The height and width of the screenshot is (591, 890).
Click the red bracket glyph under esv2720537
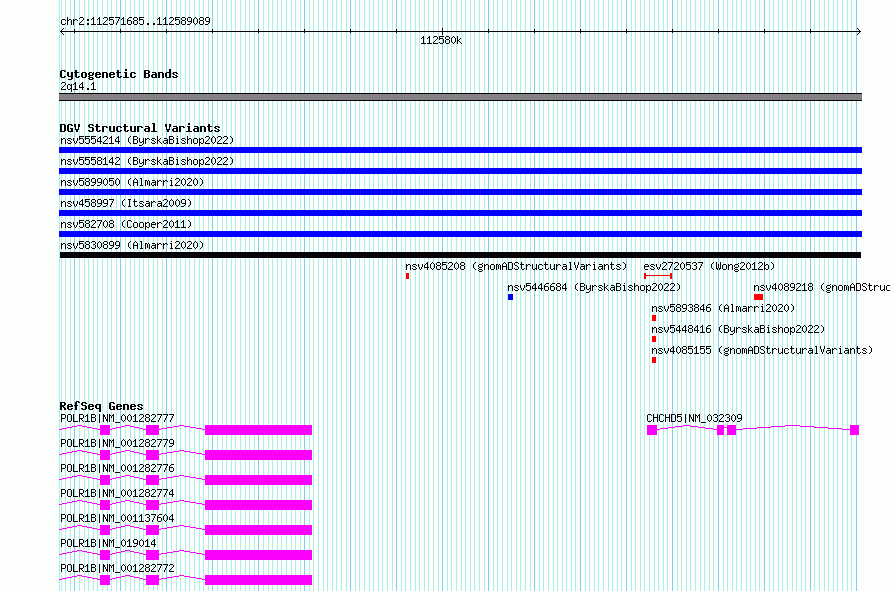pos(658,276)
